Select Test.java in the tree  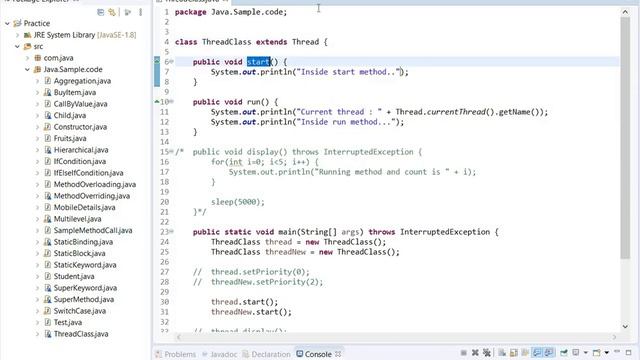click(x=68, y=322)
